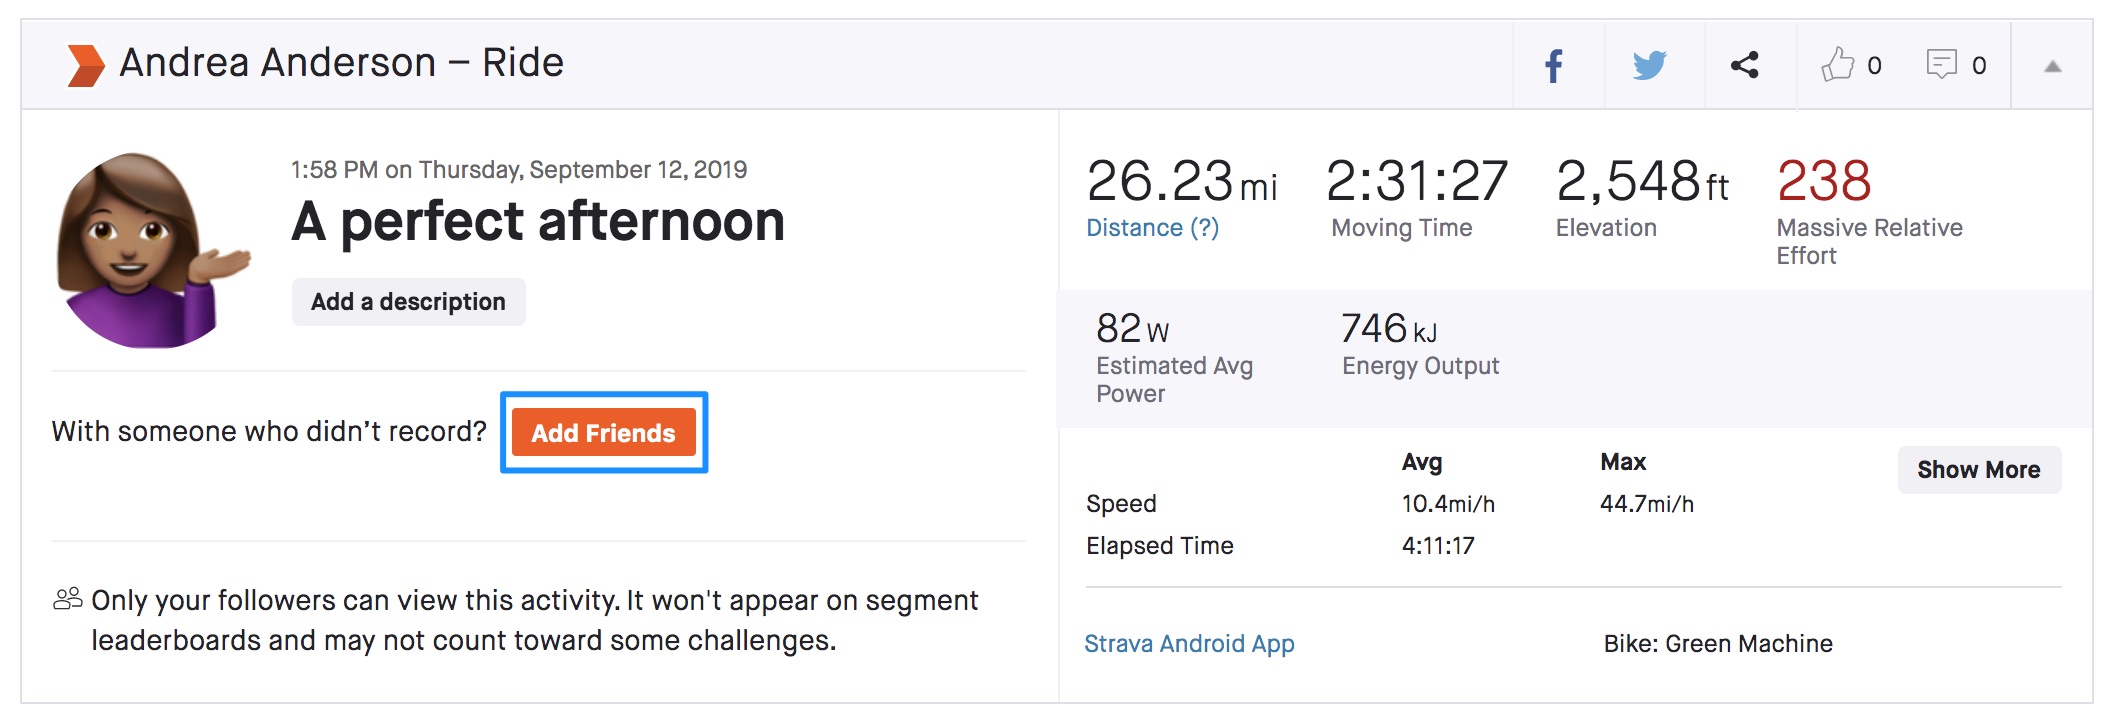Click the Bike: Green Machine label

click(1718, 644)
